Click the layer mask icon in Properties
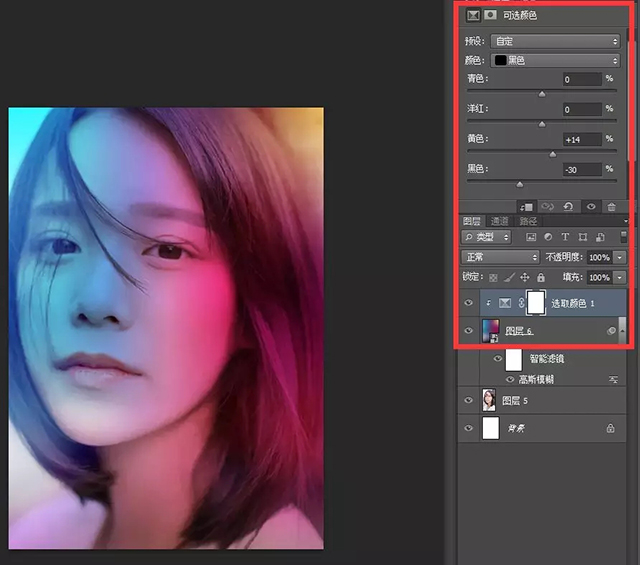This screenshot has width=640, height=565. tap(490, 16)
